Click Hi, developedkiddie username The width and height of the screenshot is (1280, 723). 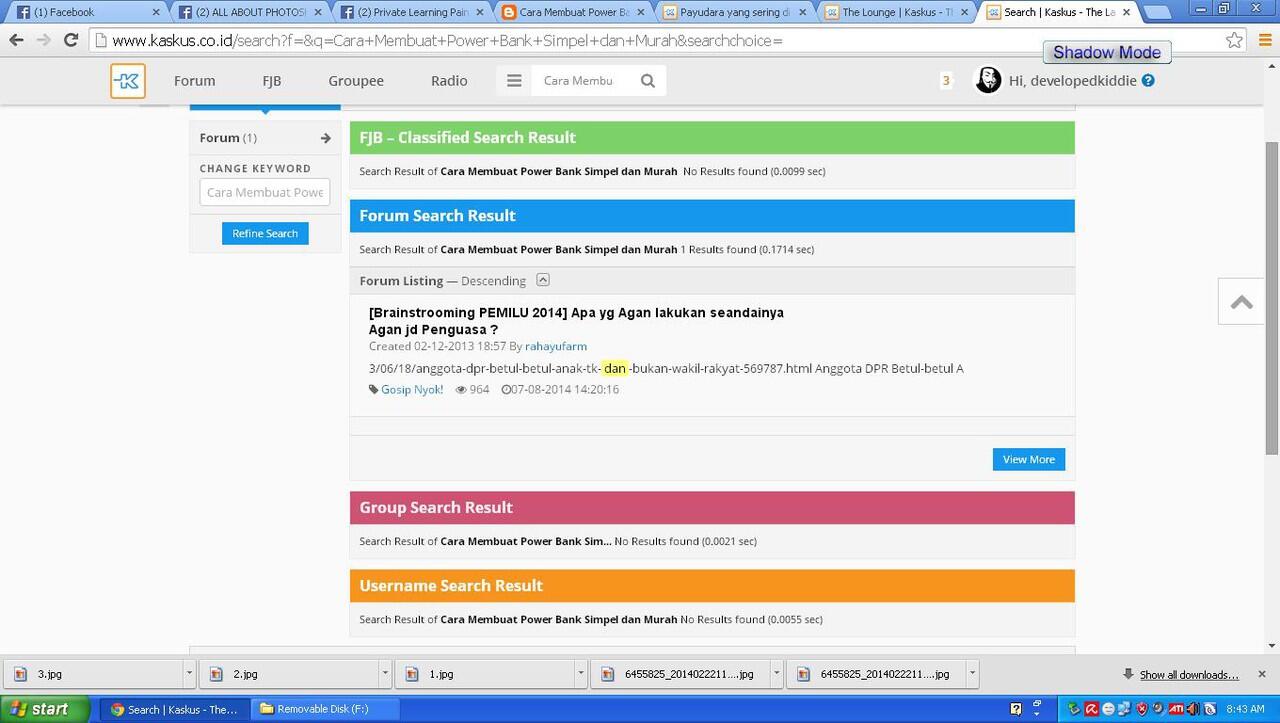click(x=1073, y=81)
